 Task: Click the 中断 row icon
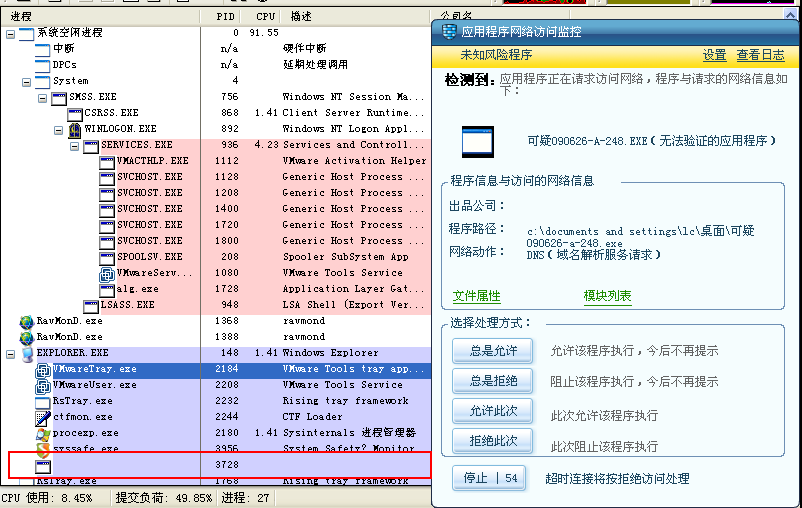43,50
